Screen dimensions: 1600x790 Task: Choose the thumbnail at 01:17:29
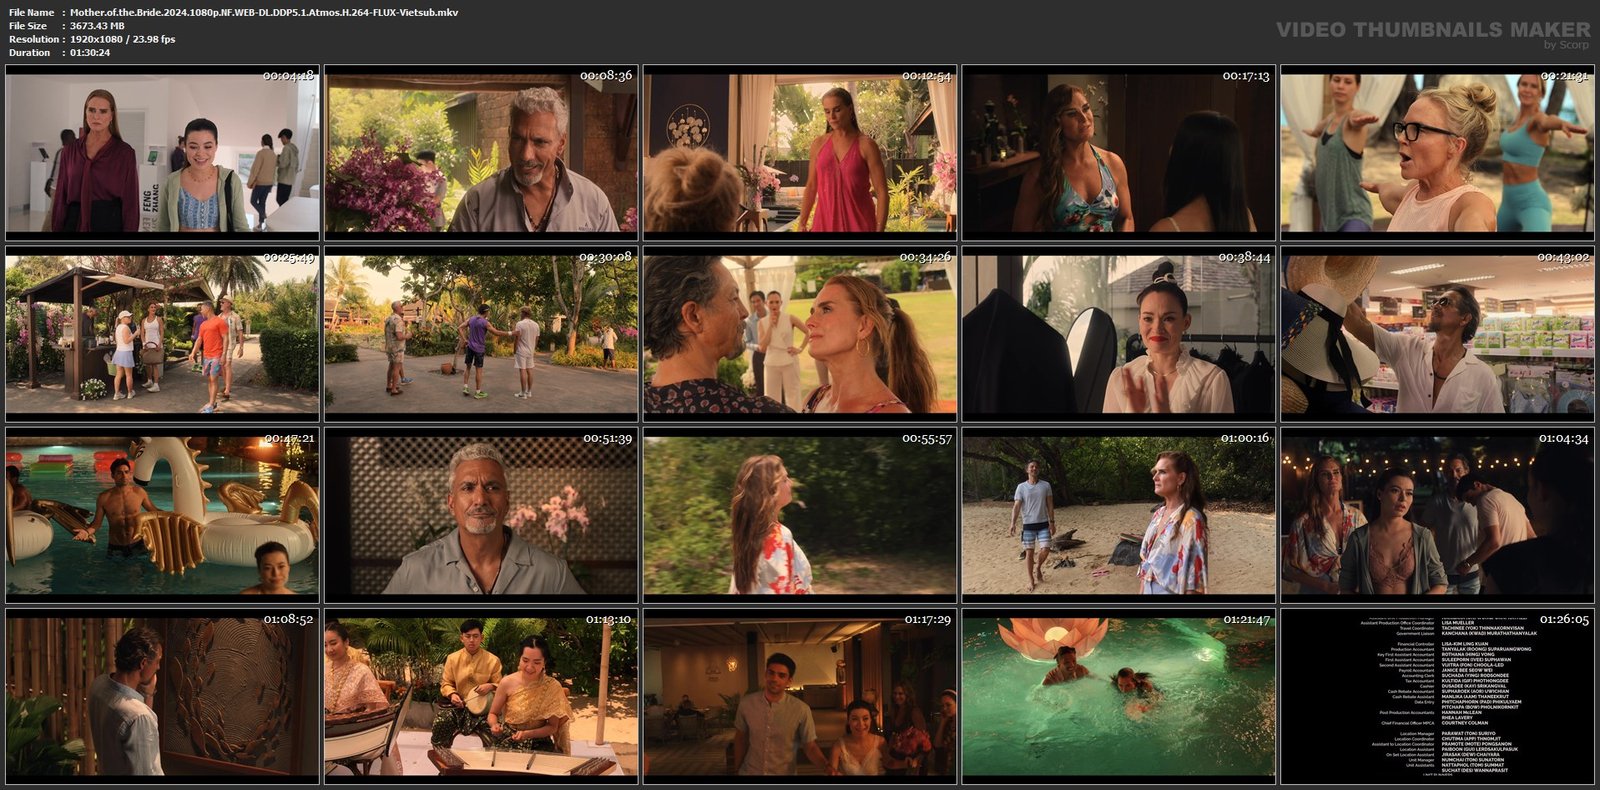(800, 696)
